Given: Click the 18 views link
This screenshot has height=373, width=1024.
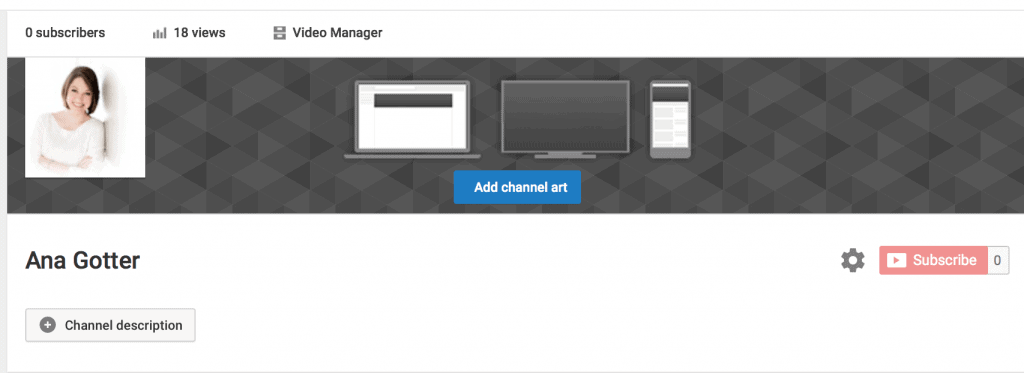Looking at the screenshot, I should [x=189, y=33].
